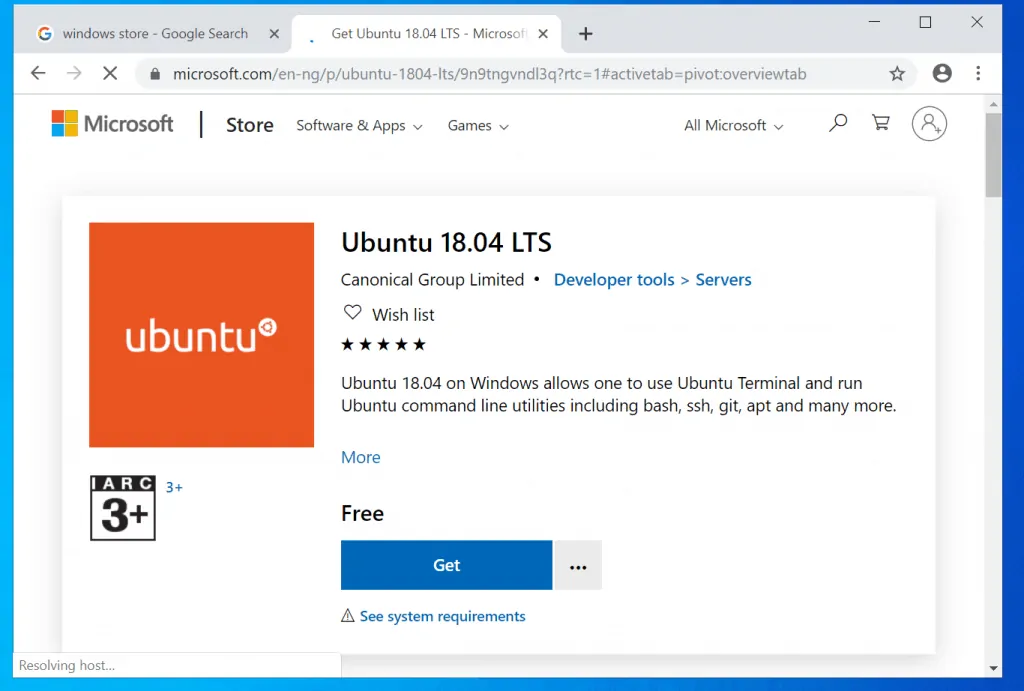Open the shopping cart icon
1024x691 pixels.
click(x=880, y=123)
